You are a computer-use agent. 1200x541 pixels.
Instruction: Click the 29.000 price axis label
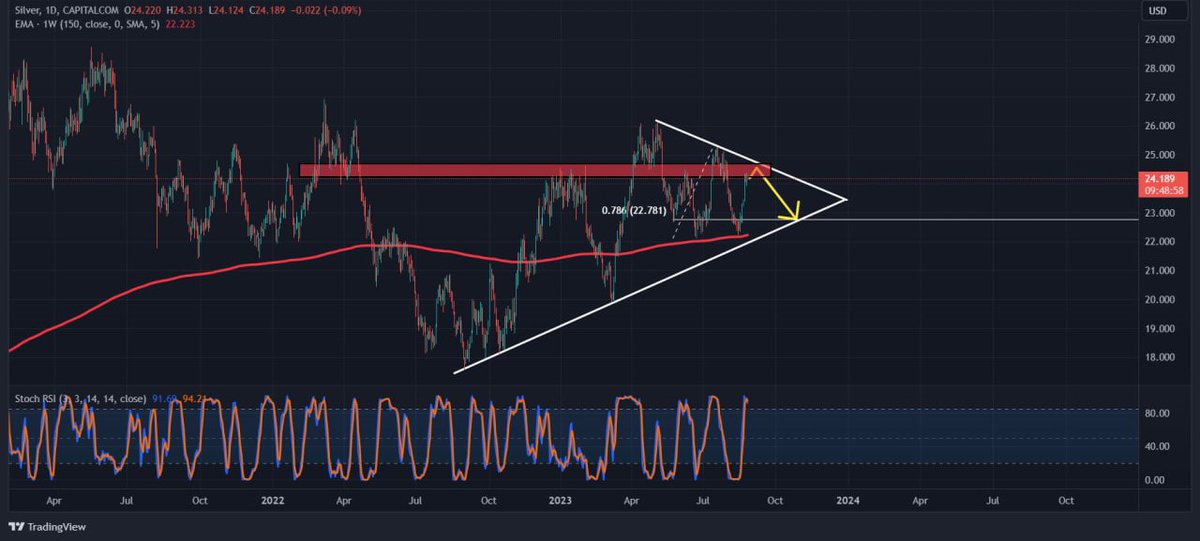tap(1160, 39)
